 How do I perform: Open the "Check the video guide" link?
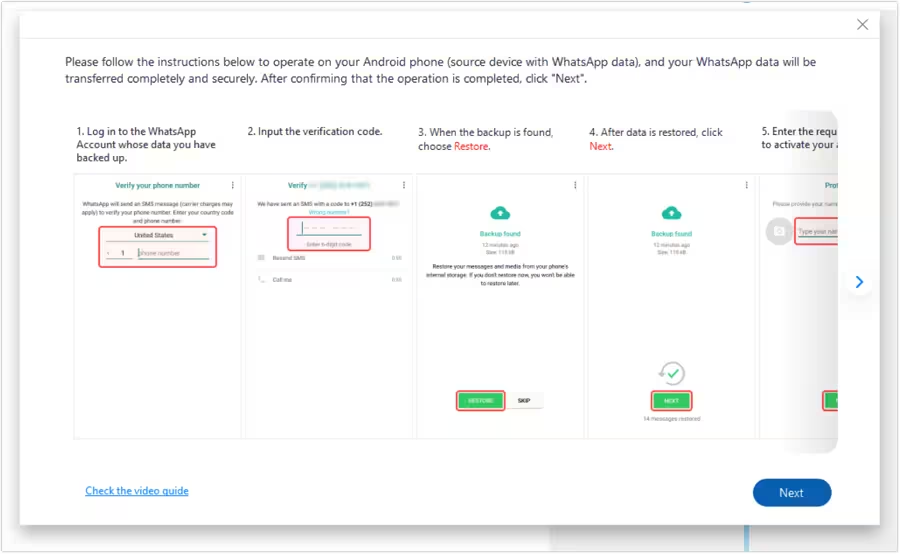pyautogui.click(x=137, y=491)
